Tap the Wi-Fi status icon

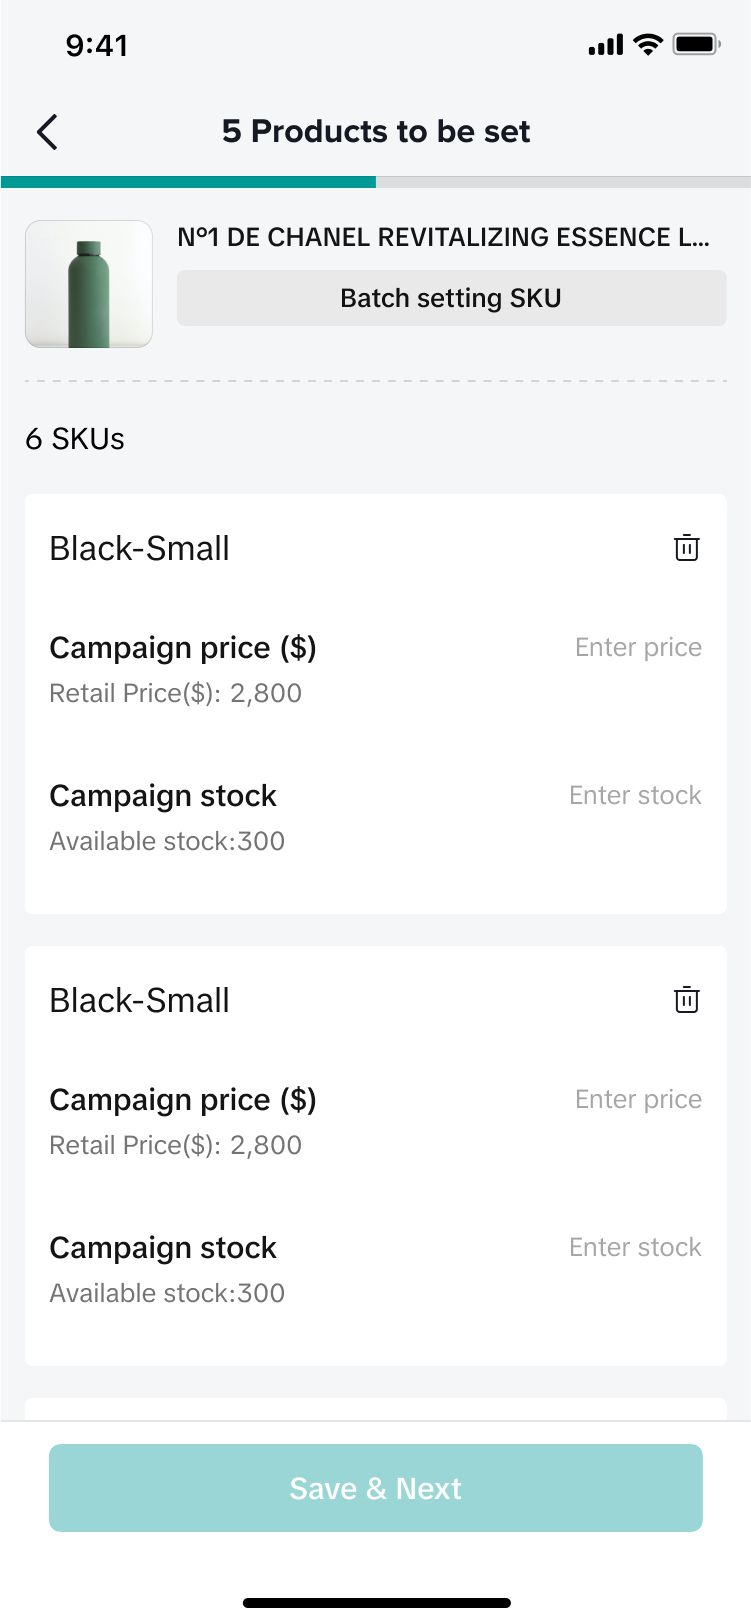pos(648,45)
